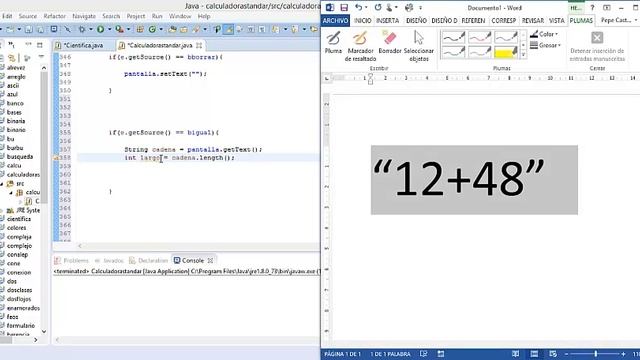The image size is (640, 360).
Task: Switch to Print Layout view
Action: tap(534, 354)
